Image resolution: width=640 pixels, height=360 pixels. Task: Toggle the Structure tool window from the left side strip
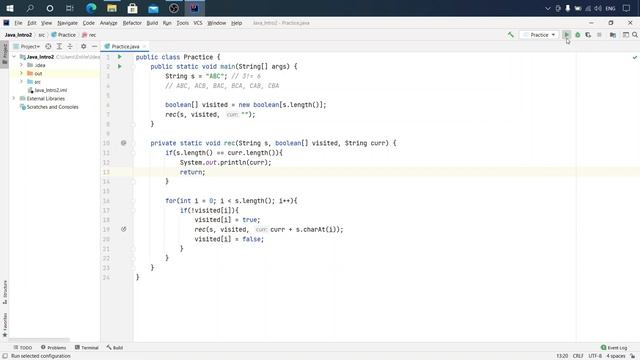click(x=4, y=292)
